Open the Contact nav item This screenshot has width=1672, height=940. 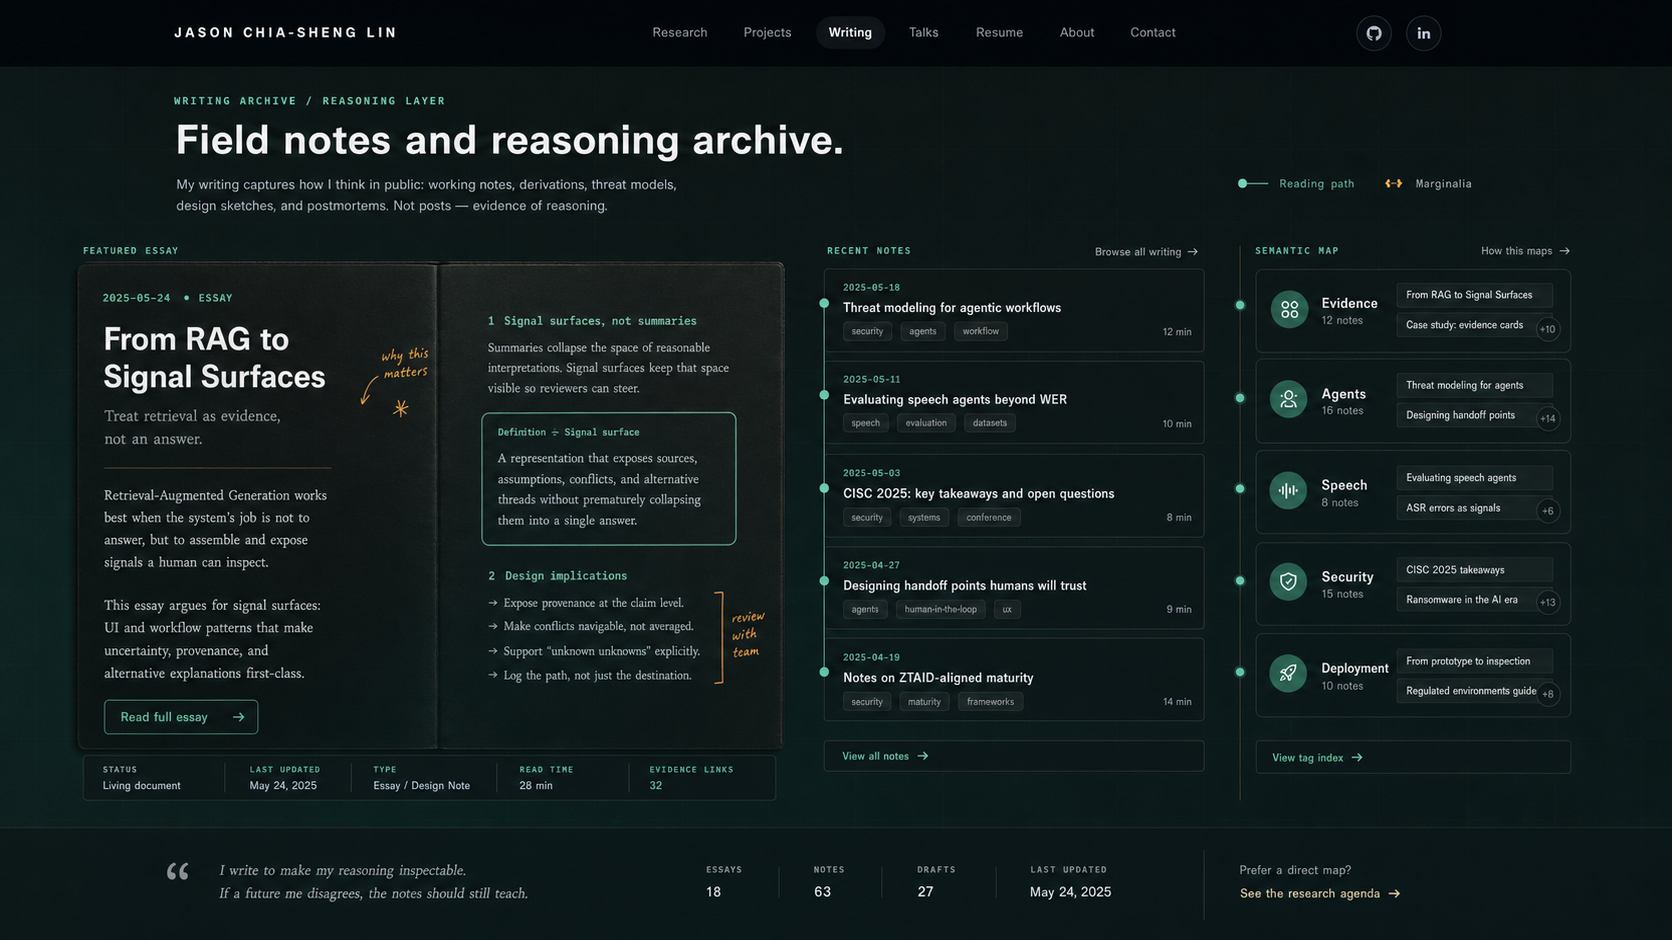(1153, 33)
